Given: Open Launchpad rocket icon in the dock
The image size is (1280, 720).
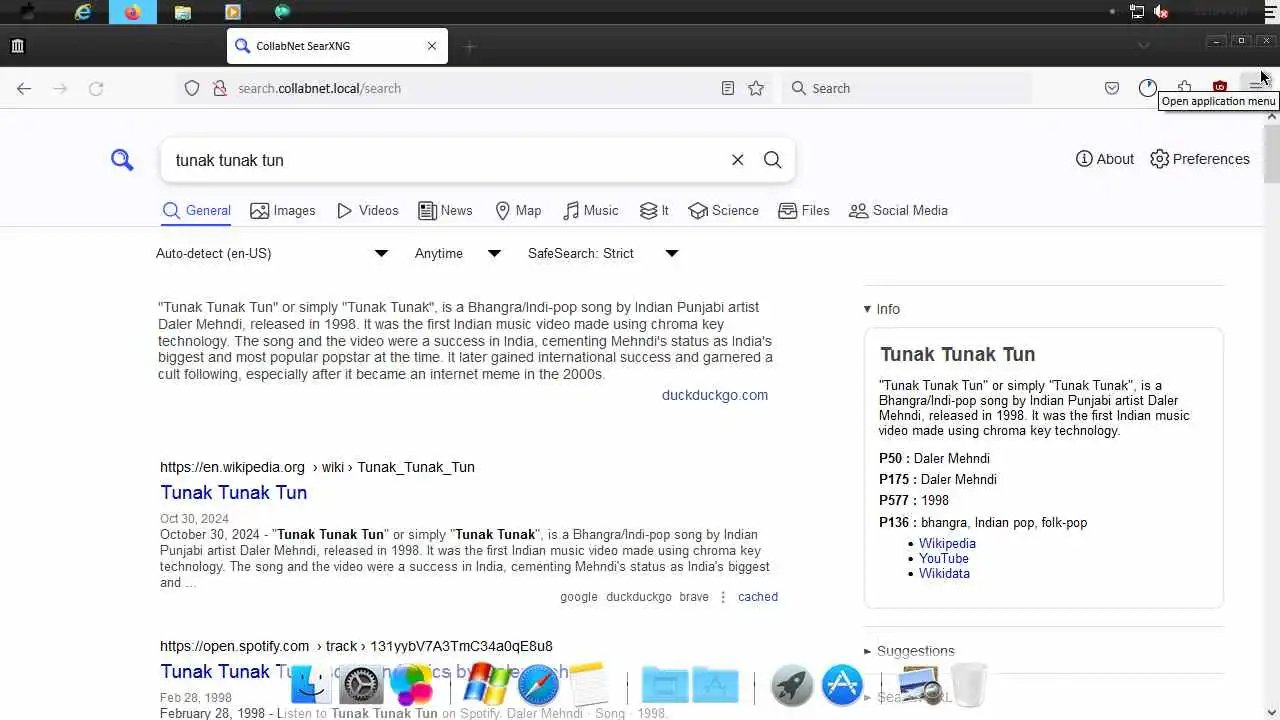Looking at the screenshot, I should point(792,685).
